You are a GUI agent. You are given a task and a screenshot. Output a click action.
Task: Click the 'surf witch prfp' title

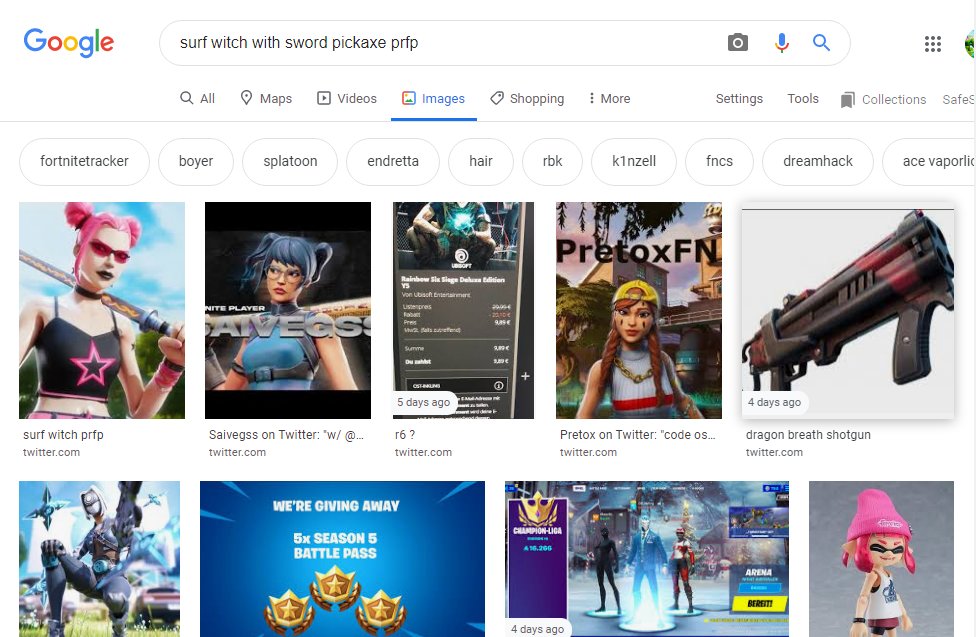(x=63, y=435)
